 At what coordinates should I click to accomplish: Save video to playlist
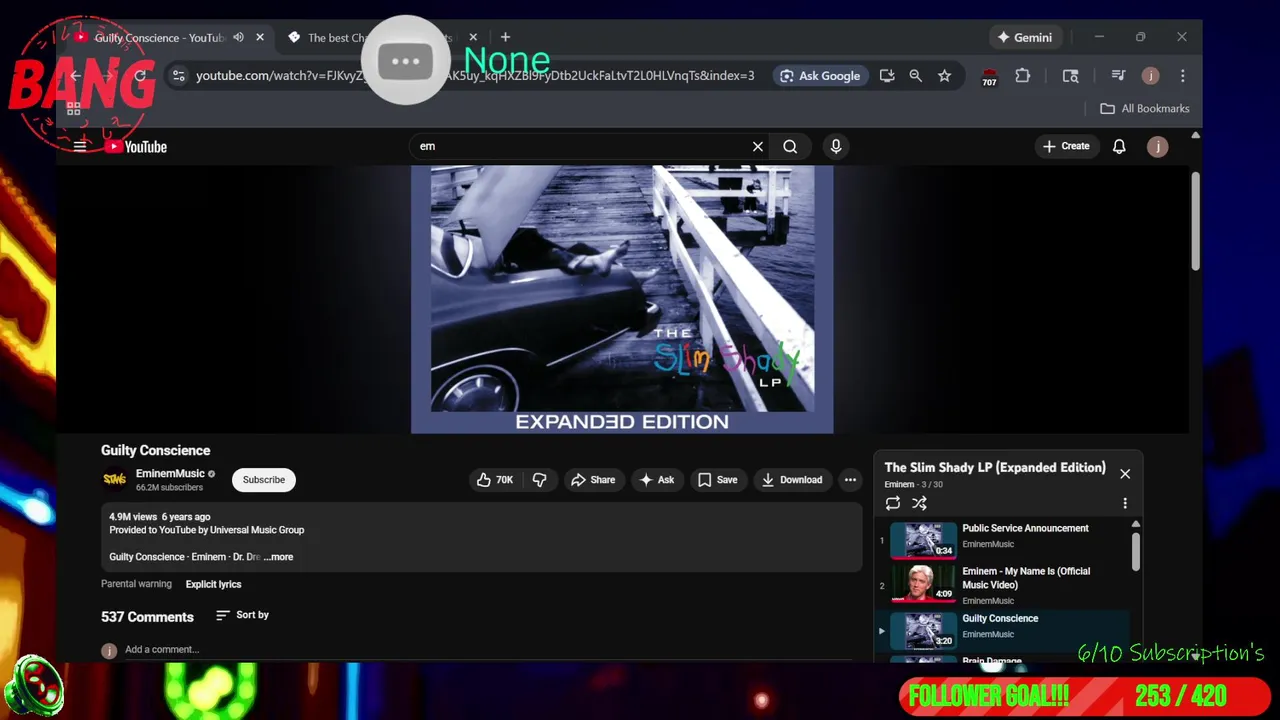tap(717, 480)
